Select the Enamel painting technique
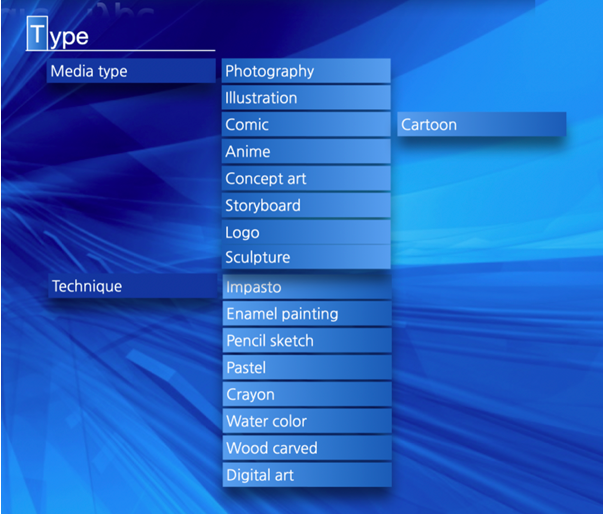603x514 pixels. point(307,314)
